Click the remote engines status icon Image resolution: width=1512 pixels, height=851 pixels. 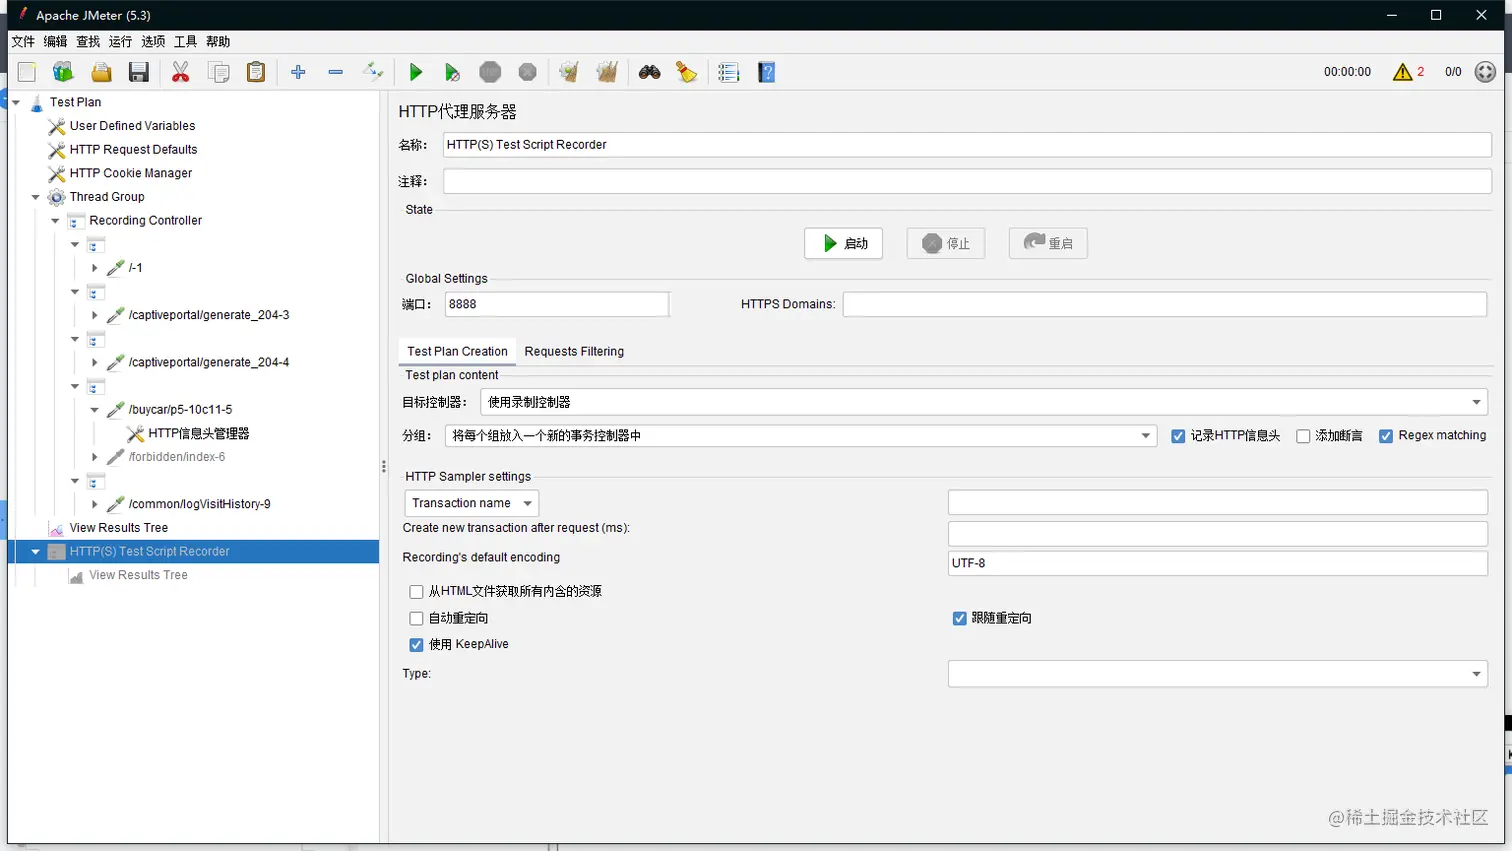(1486, 72)
